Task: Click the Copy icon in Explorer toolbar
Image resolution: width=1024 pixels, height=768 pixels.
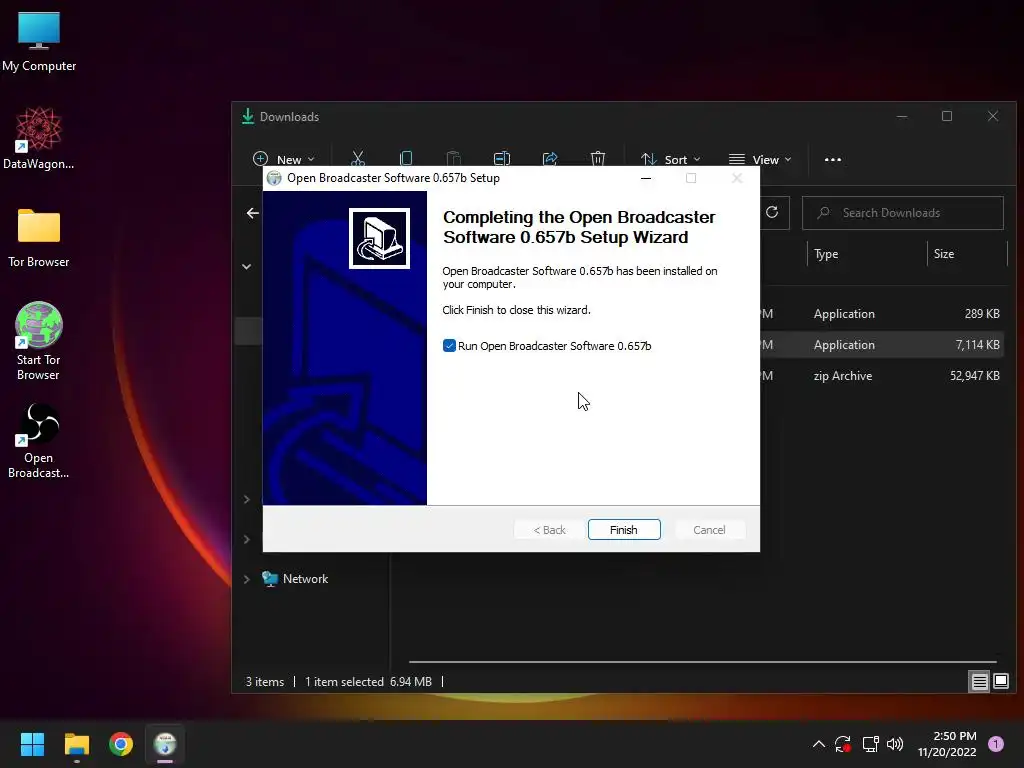Action: (x=406, y=159)
